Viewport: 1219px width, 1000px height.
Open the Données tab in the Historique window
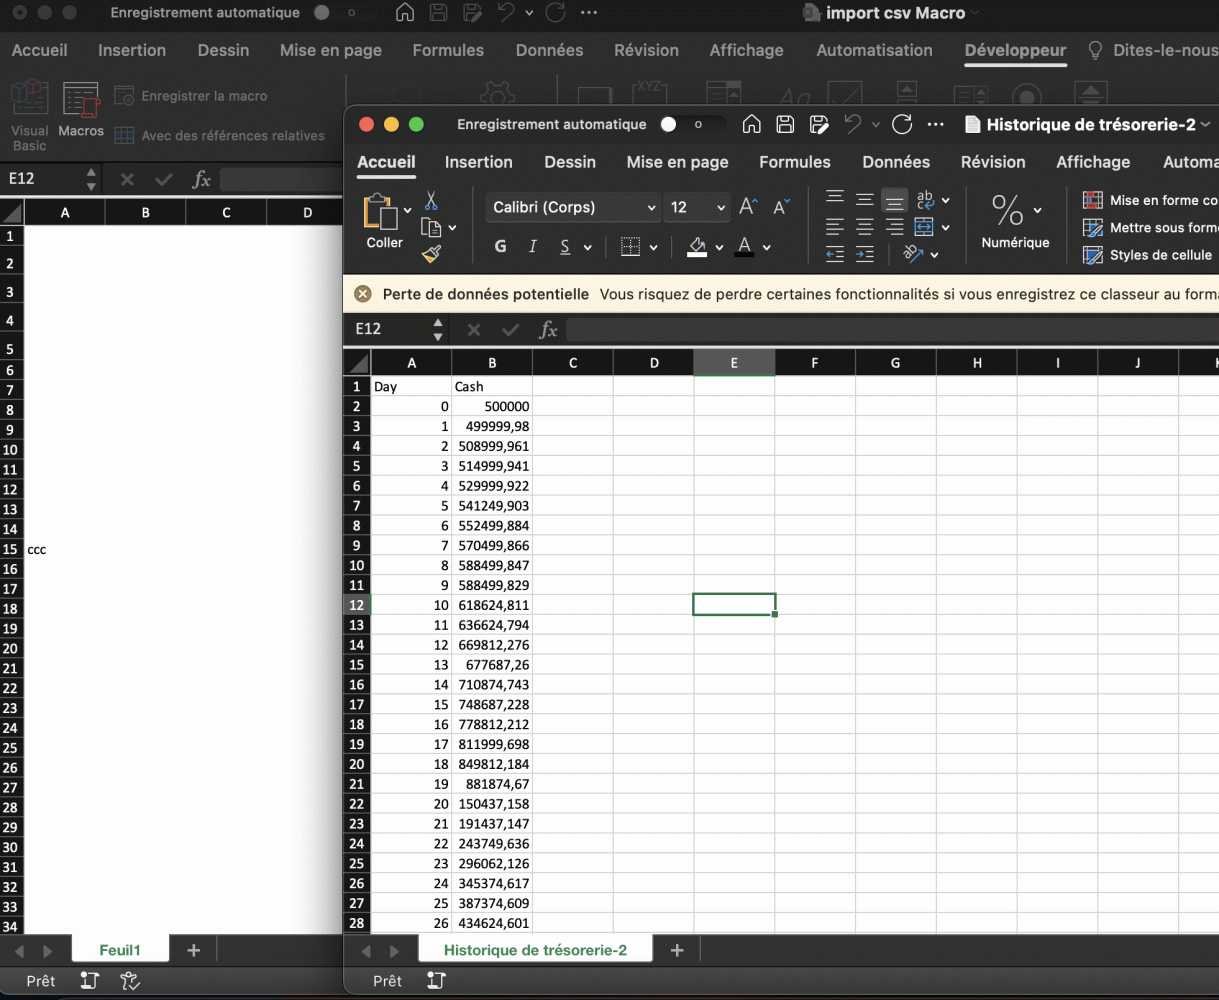click(x=896, y=162)
